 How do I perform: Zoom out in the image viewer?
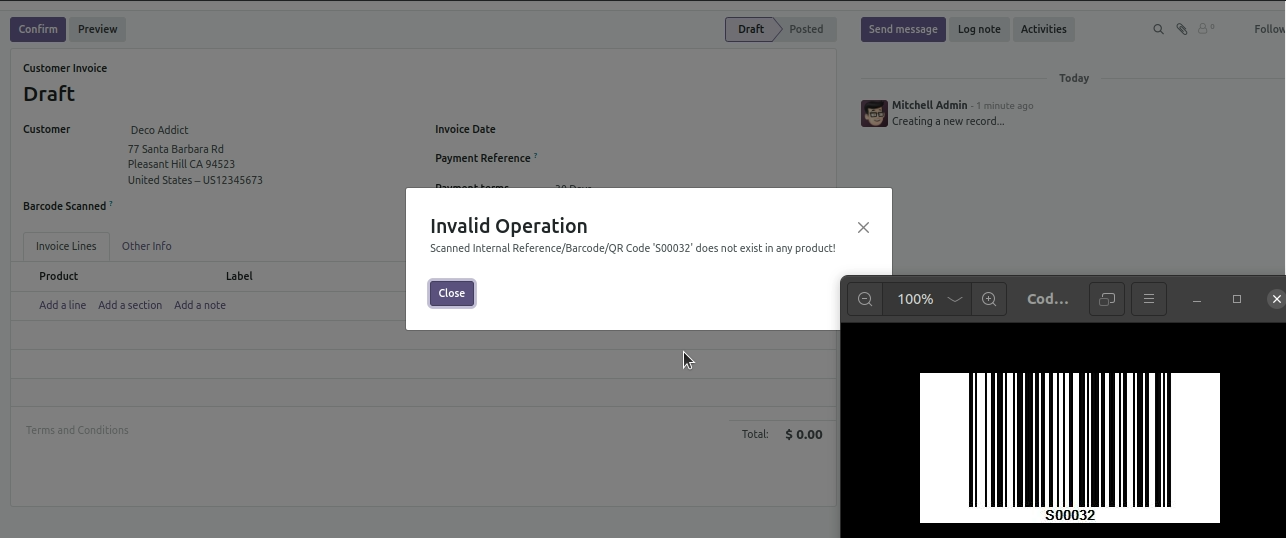[x=865, y=299]
